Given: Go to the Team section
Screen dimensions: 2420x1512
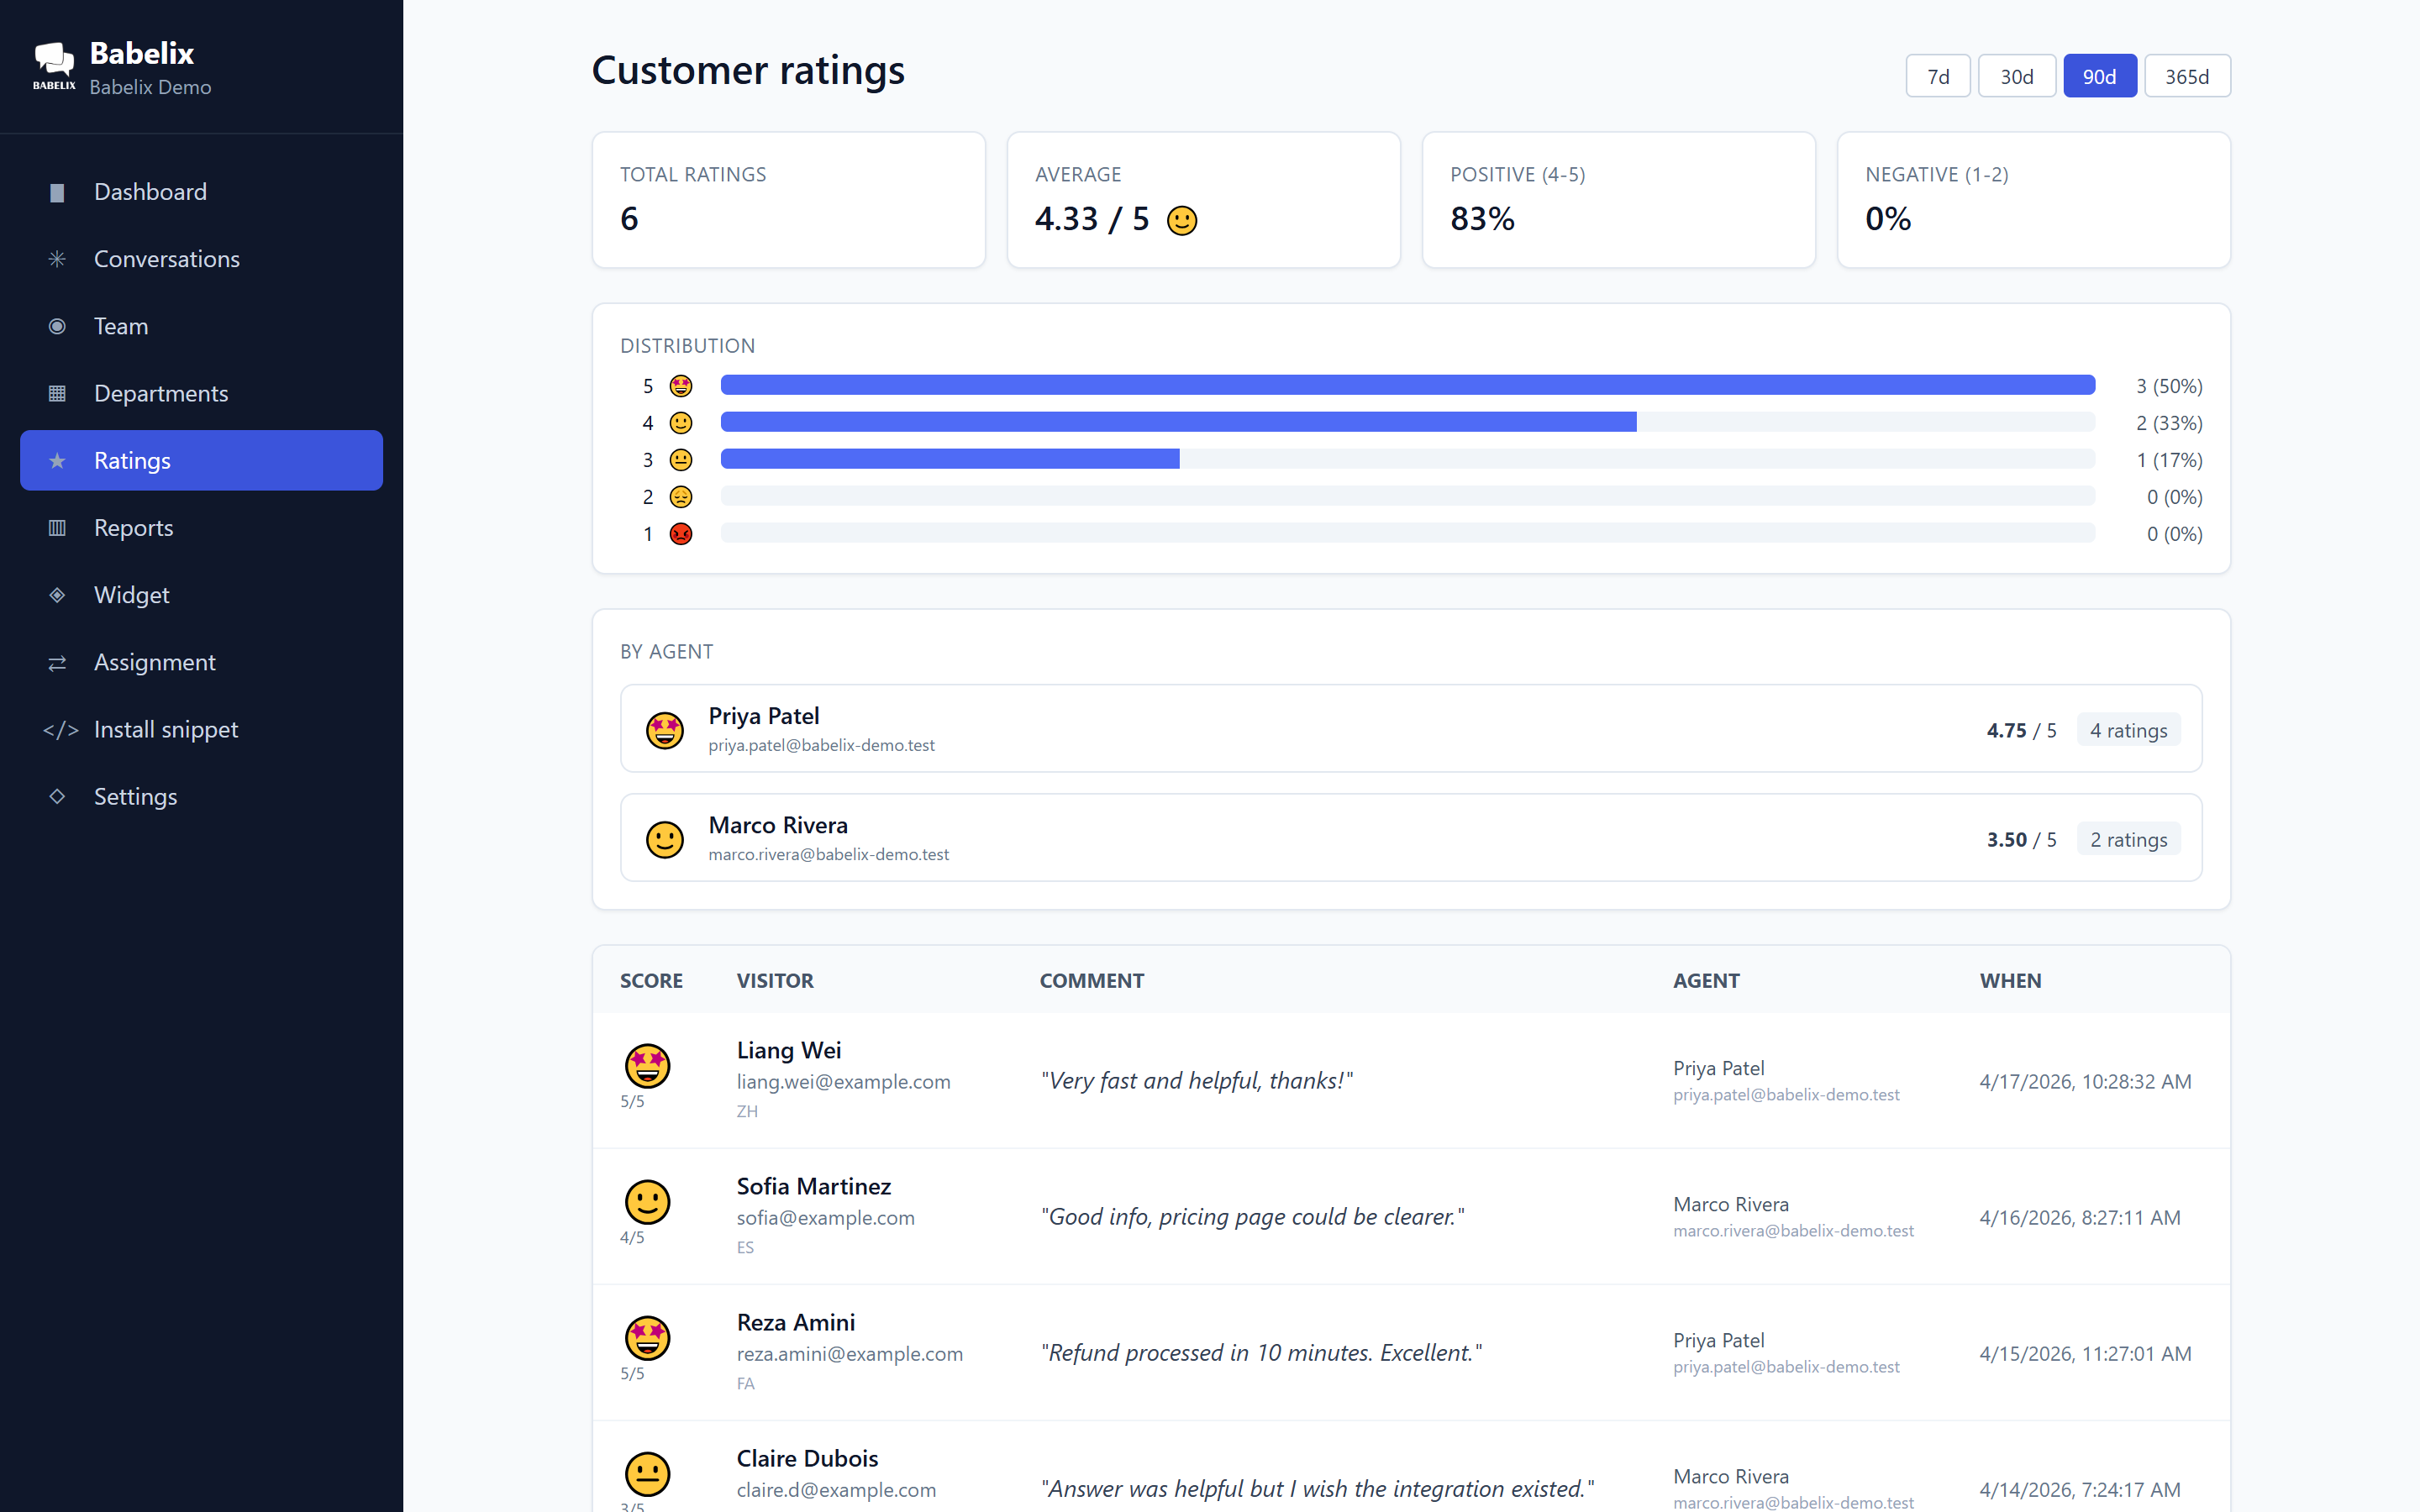Looking at the screenshot, I should pyautogui.click(x=201, y=326).
